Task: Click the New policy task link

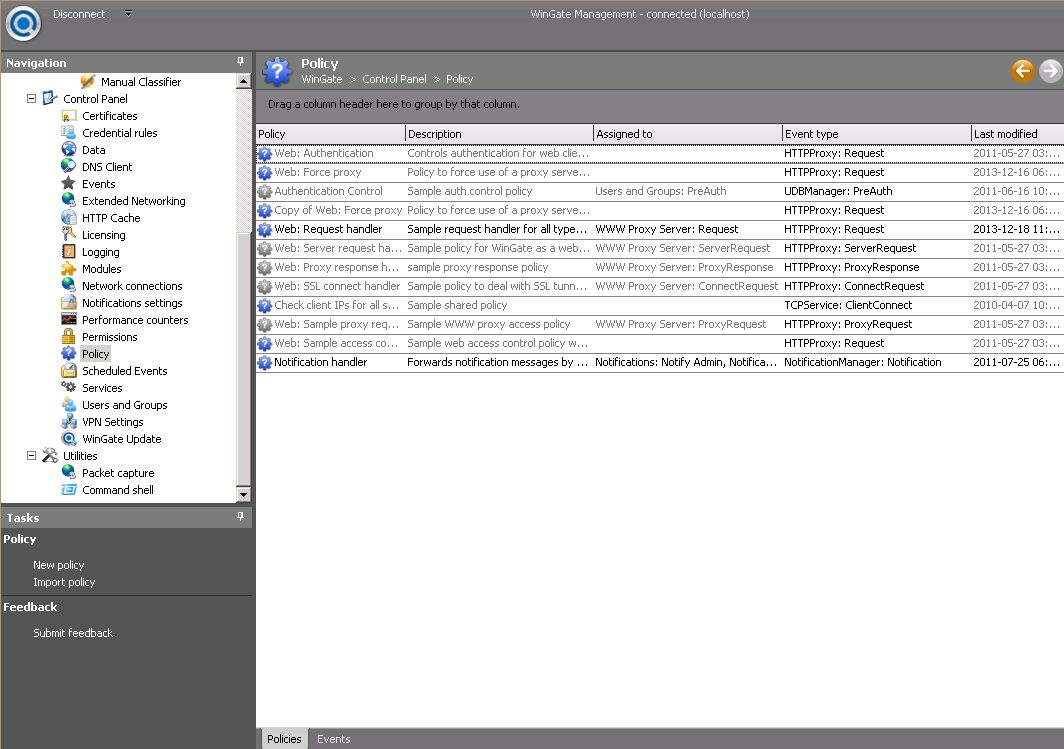Action: pyautogui.click(x=58, y=565)
